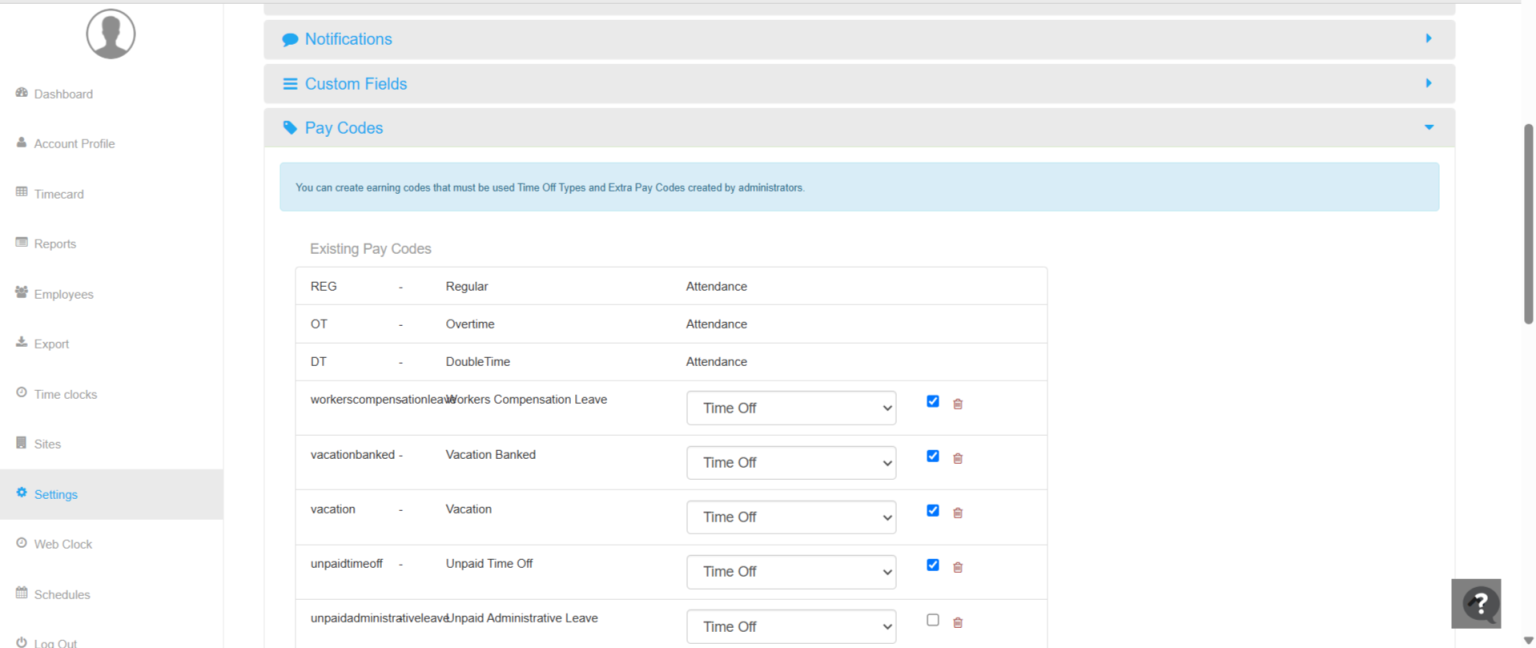Disable the Vacation Banked checkbox
Image resolution: width=1536 pixels, height=648 pixels.
(x=932, y=456)
